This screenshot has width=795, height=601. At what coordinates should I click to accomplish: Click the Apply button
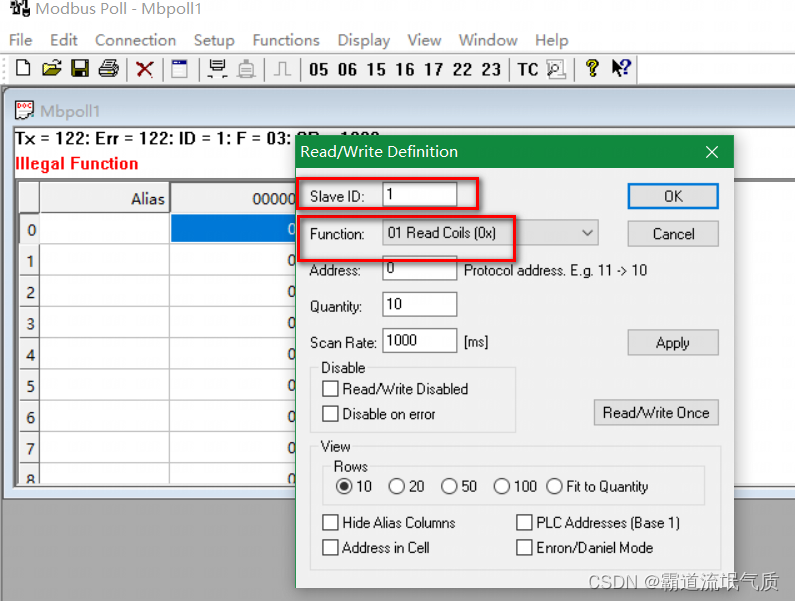pyautogui.click(x=673, y=343)
